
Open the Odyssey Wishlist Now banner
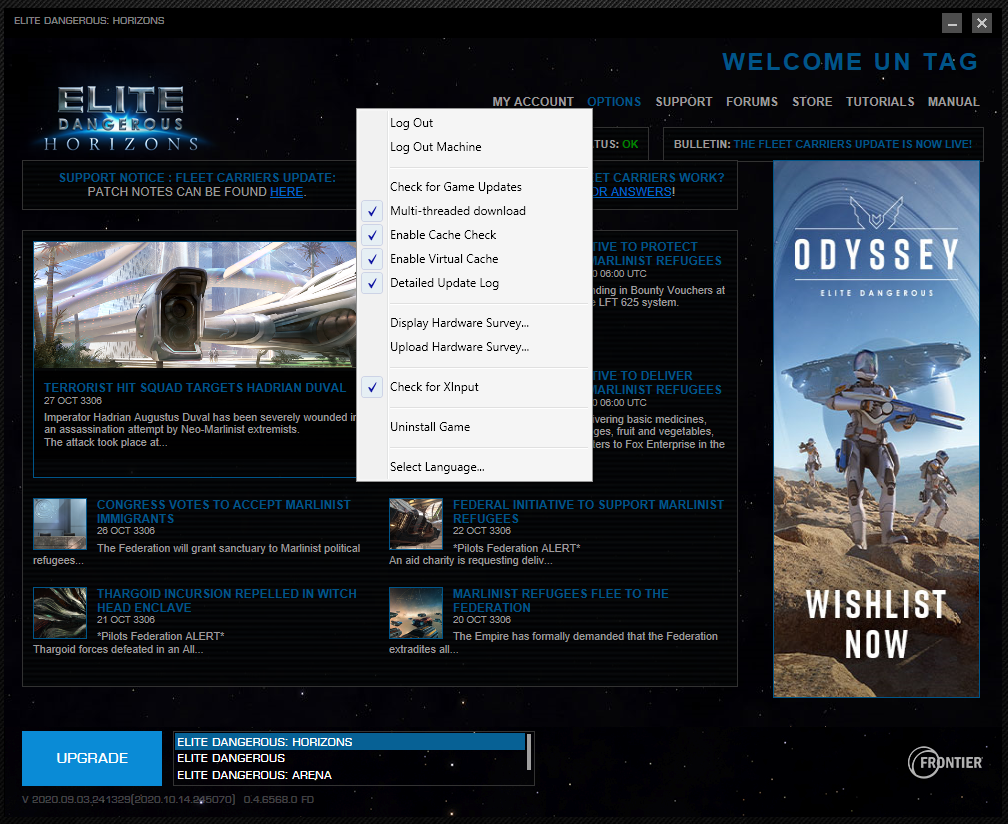[876, 429]
